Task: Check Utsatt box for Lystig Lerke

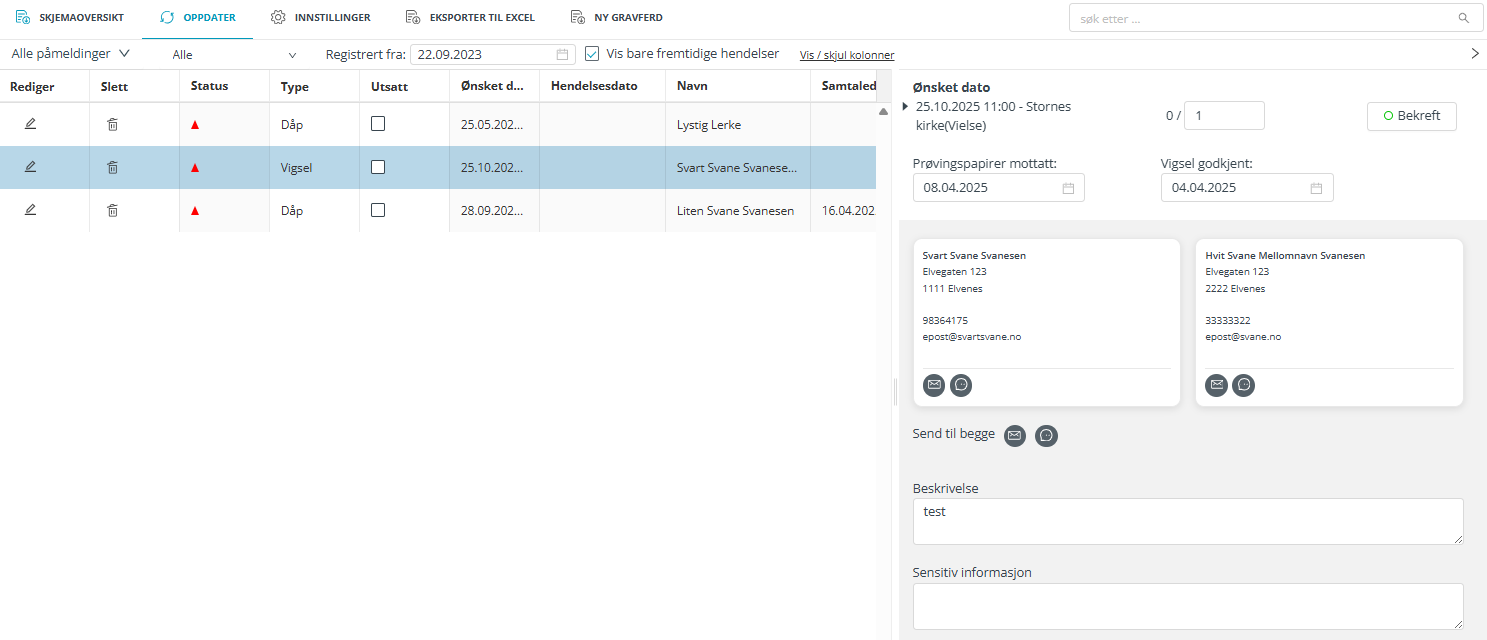Action: click(x=378, y=124)
